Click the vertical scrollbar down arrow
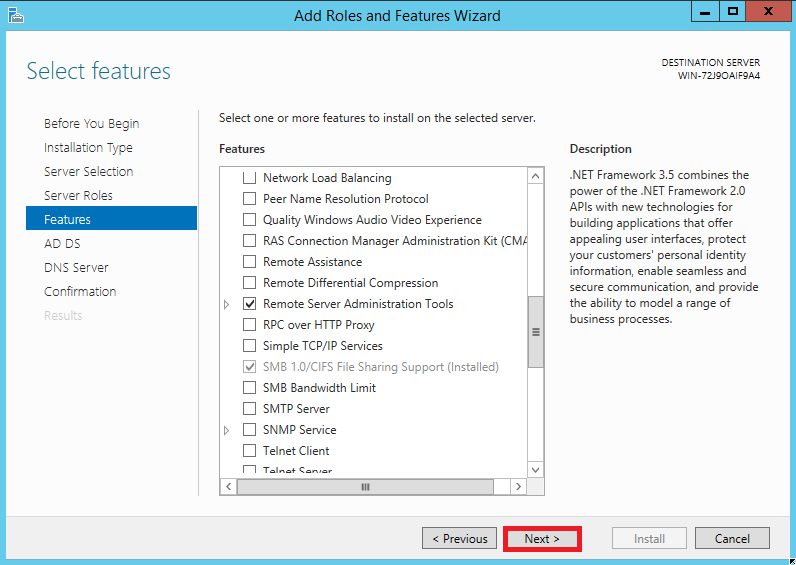The height and width of the screenshot is (565, 796). point(535,470)
